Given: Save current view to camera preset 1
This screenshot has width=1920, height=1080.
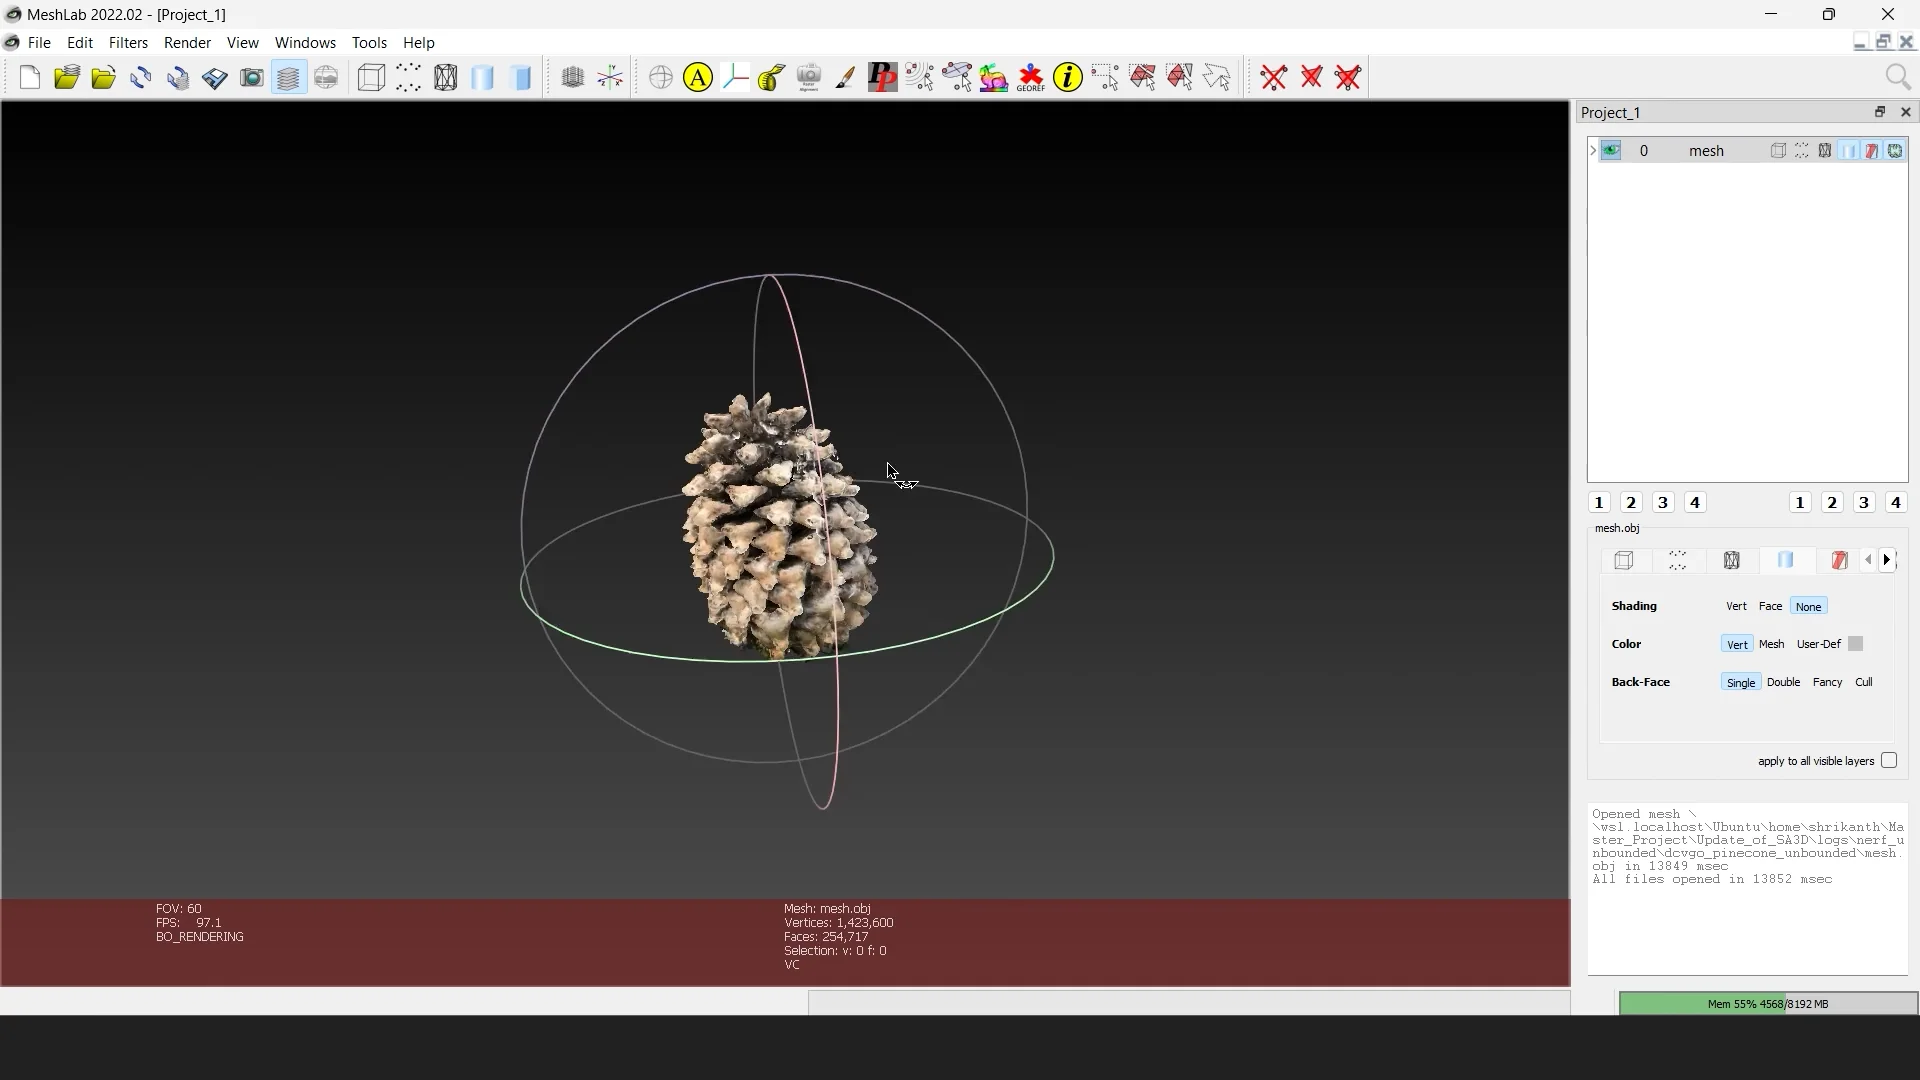Looking at the screenshot, I should tap(1597, 502).
